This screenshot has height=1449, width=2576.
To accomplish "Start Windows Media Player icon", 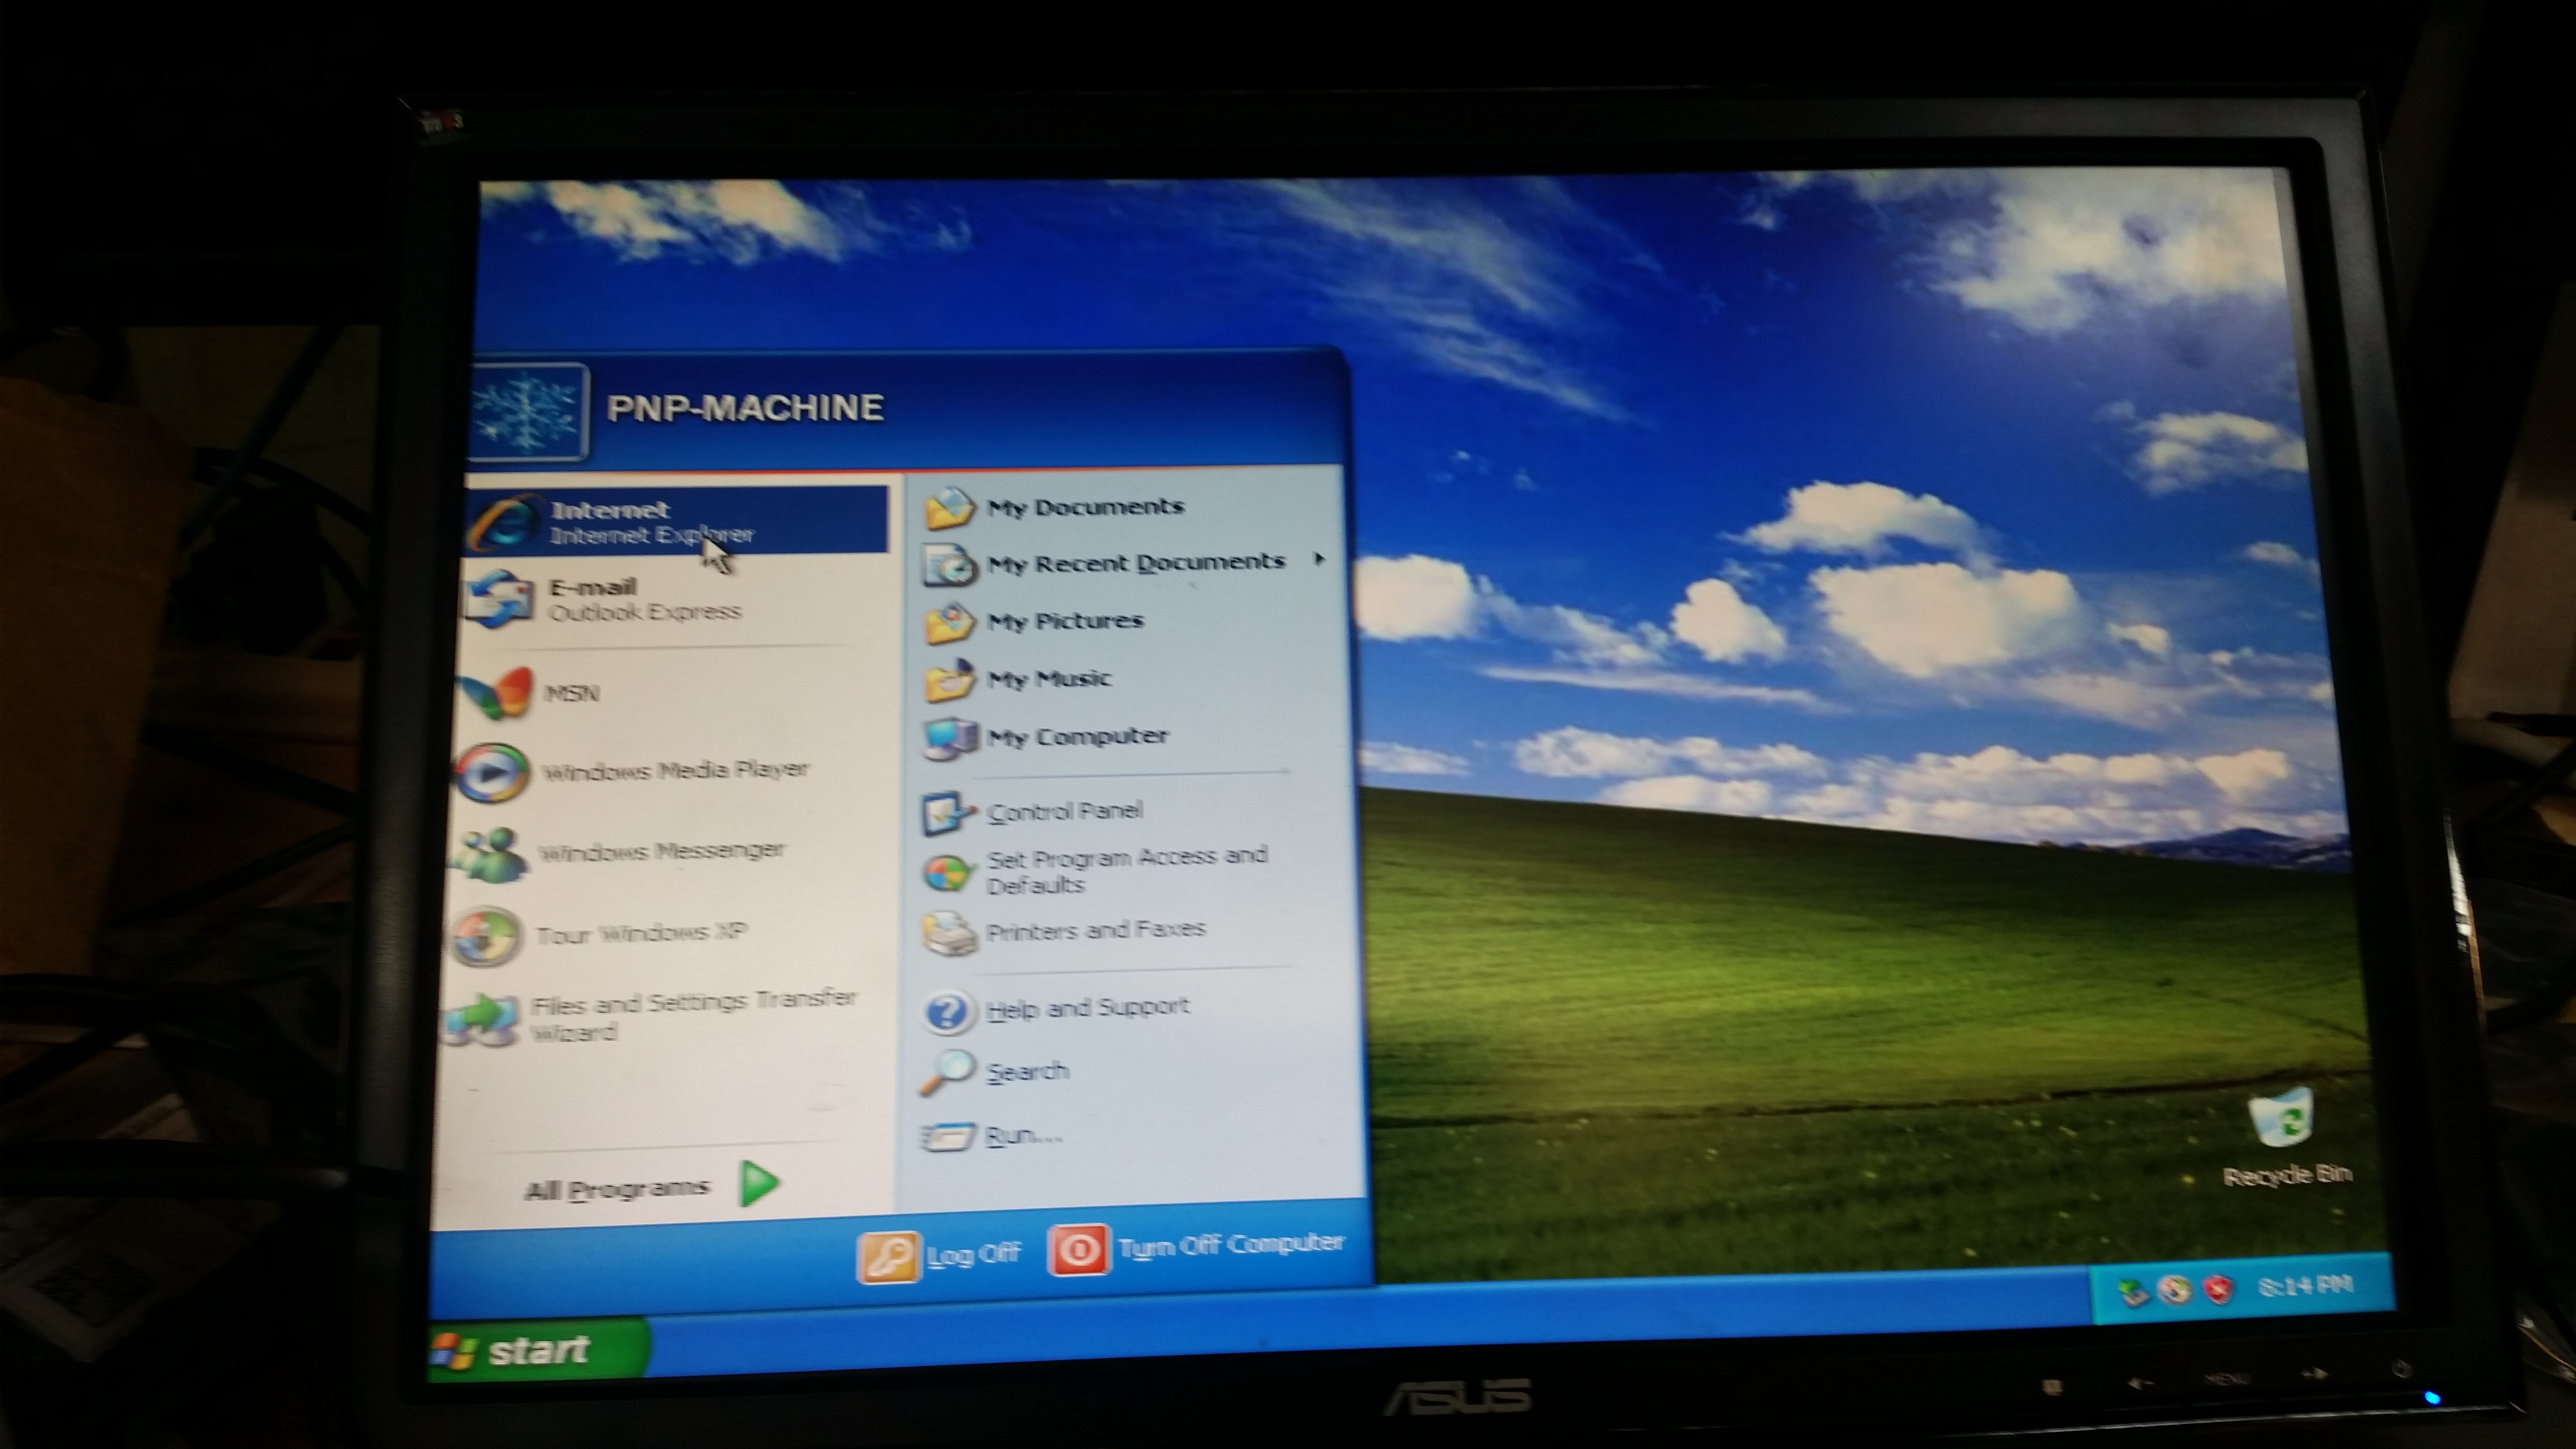I will [x=490, y=774].
